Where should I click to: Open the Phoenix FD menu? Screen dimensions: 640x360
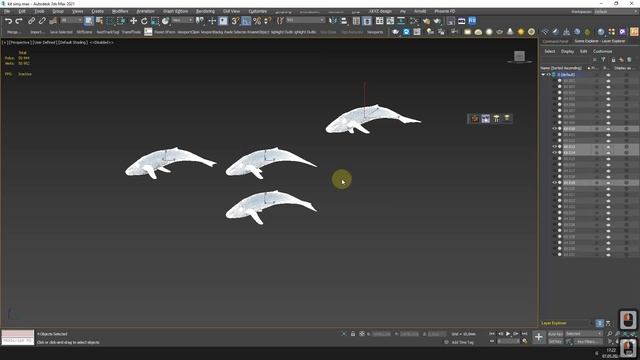(444, 11)
